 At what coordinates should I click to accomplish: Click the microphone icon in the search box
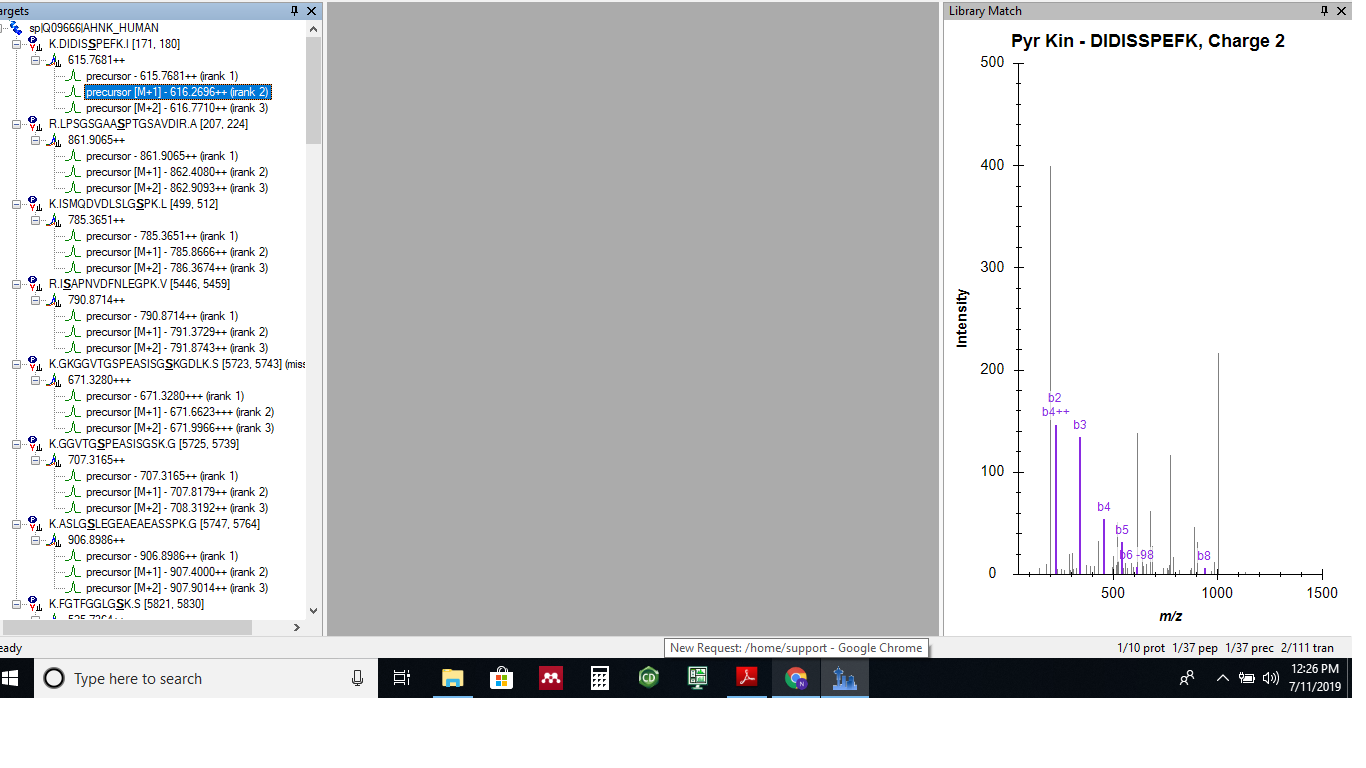(357, 679)
